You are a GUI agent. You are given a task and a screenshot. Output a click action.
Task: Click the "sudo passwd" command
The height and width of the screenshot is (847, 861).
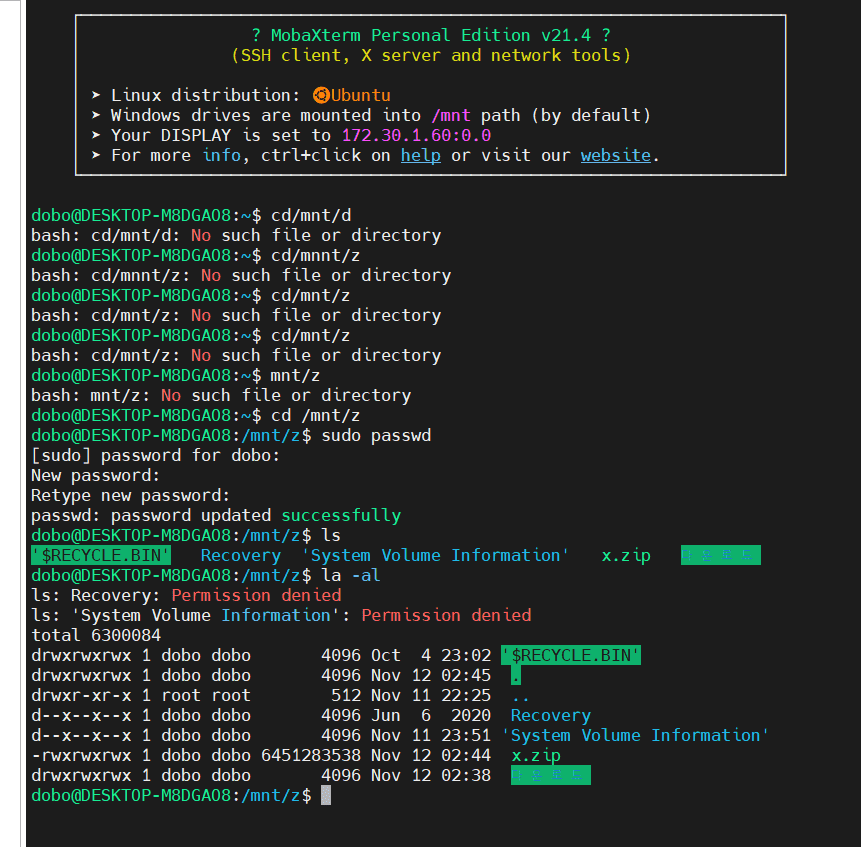click(x=376, y=436)
